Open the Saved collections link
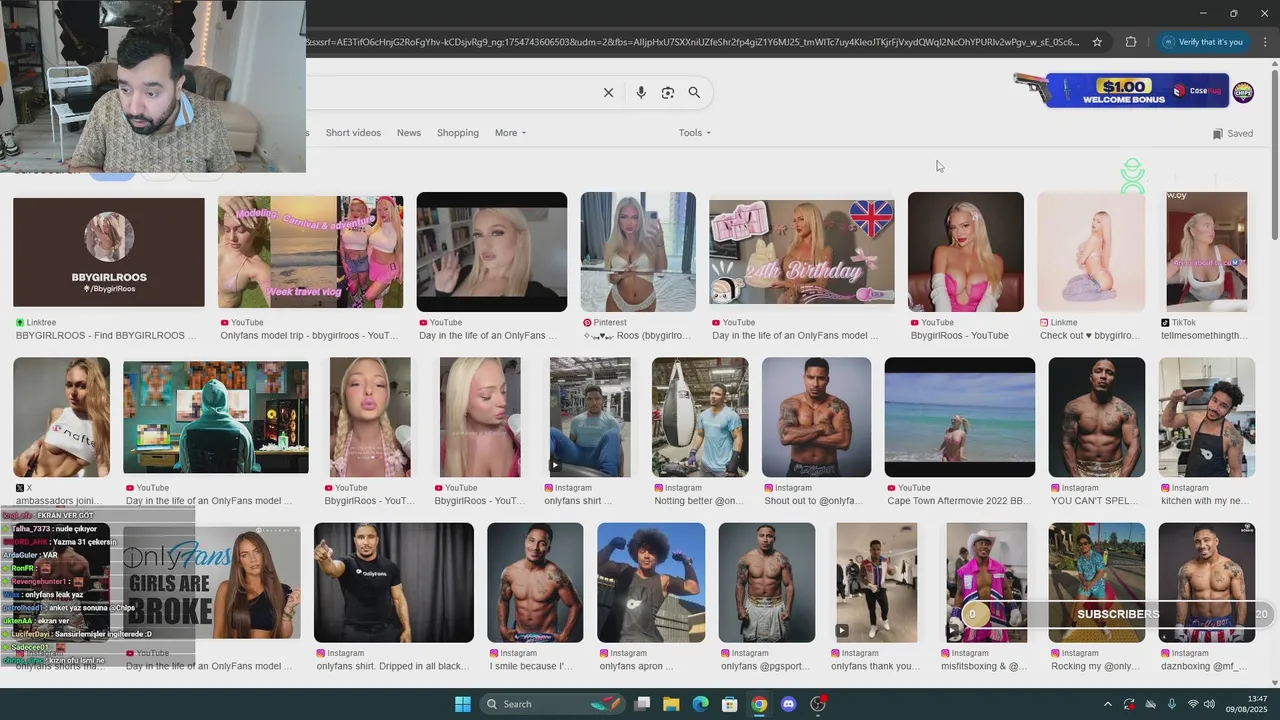This screenshot has width=1280, height=720. pyautogui.click(x=1232, y=133)
